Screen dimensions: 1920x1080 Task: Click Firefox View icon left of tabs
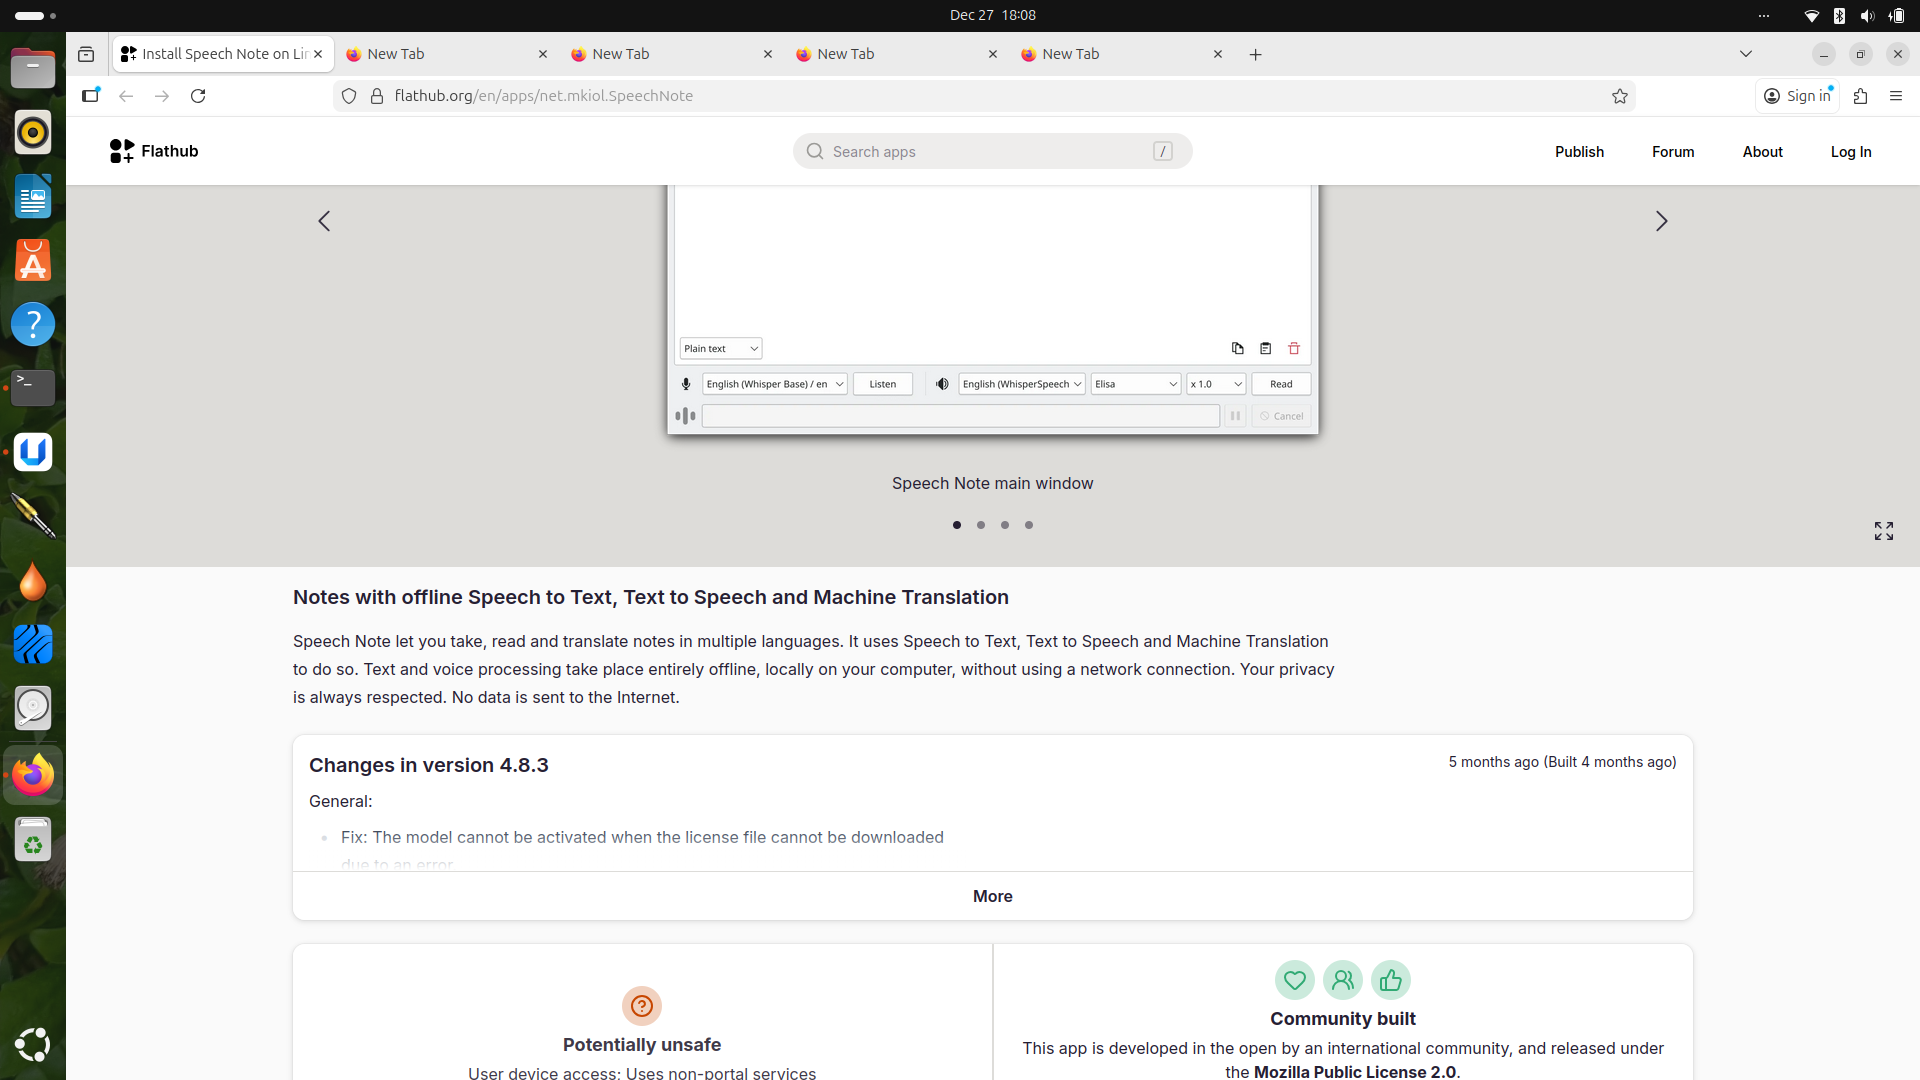pos(86,54)
